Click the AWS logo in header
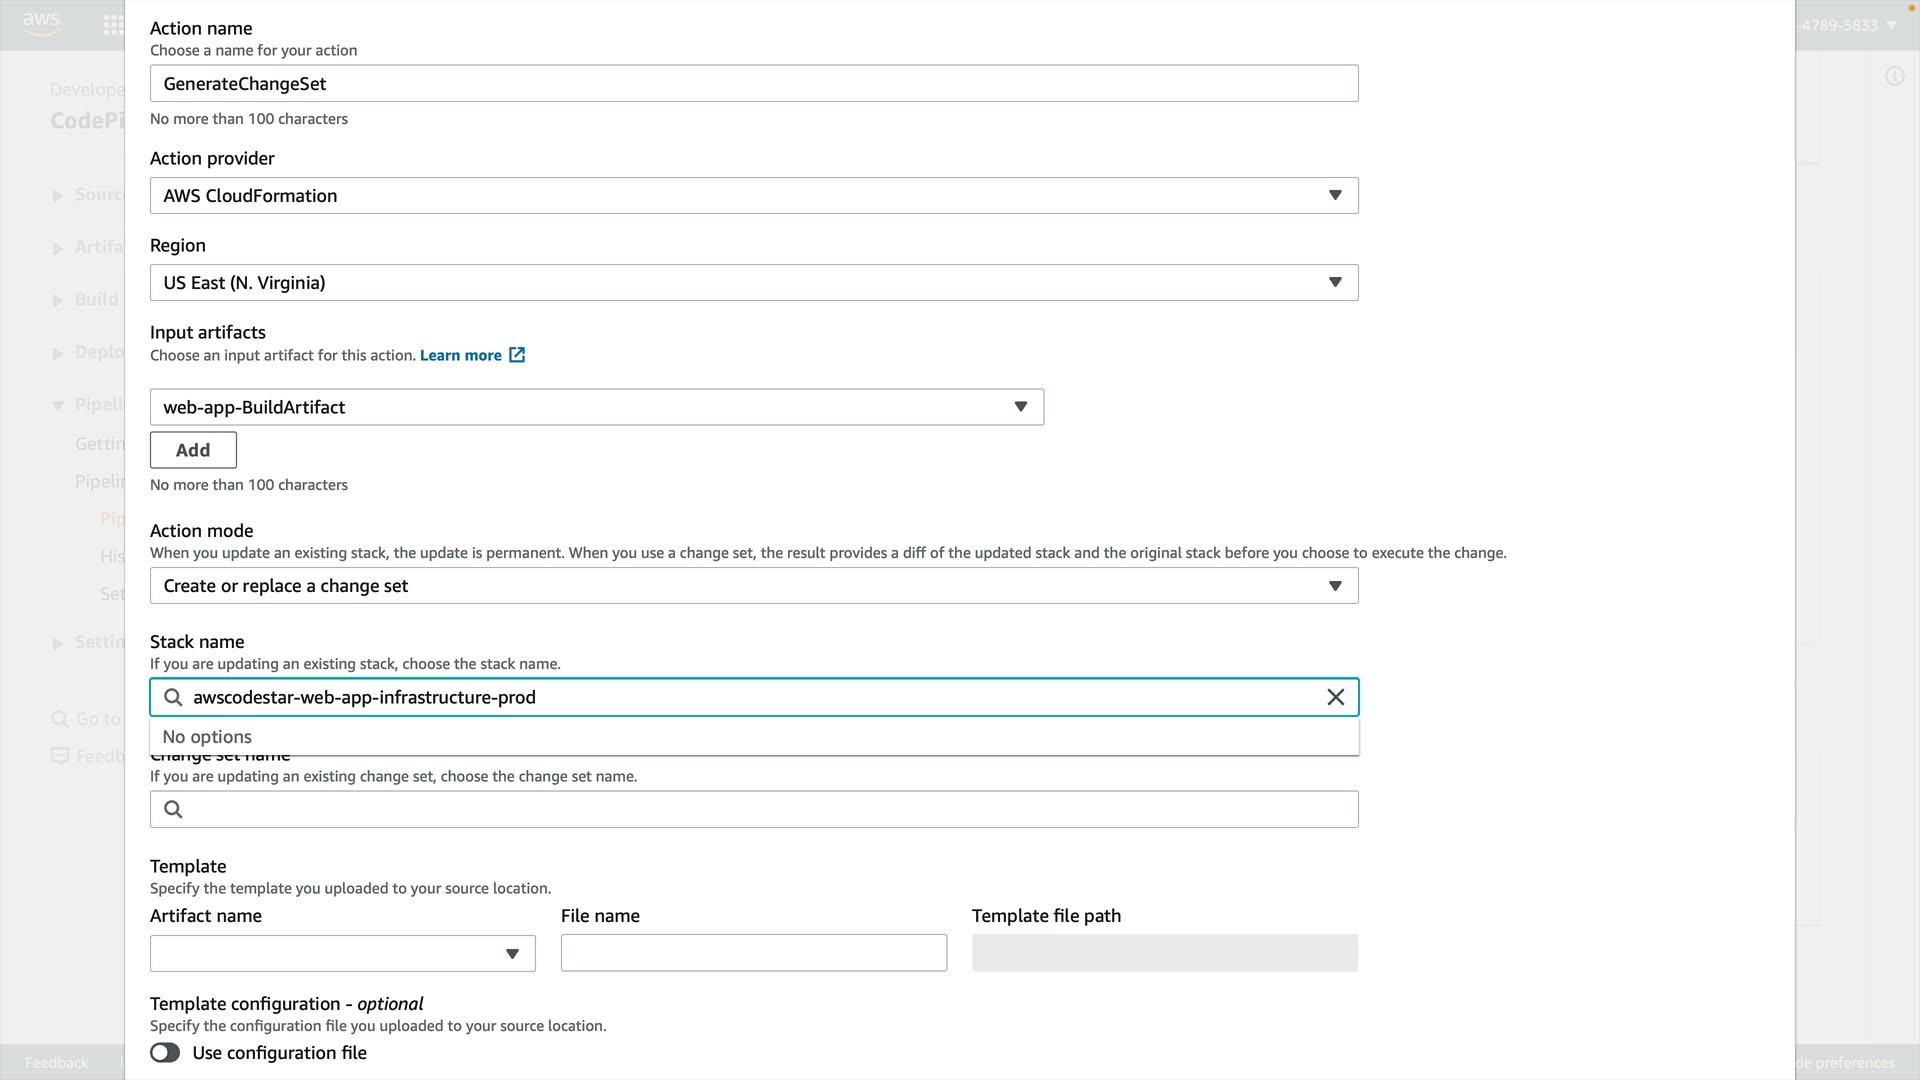The width and height of the screenshot is (1920, 1080). 41,24
